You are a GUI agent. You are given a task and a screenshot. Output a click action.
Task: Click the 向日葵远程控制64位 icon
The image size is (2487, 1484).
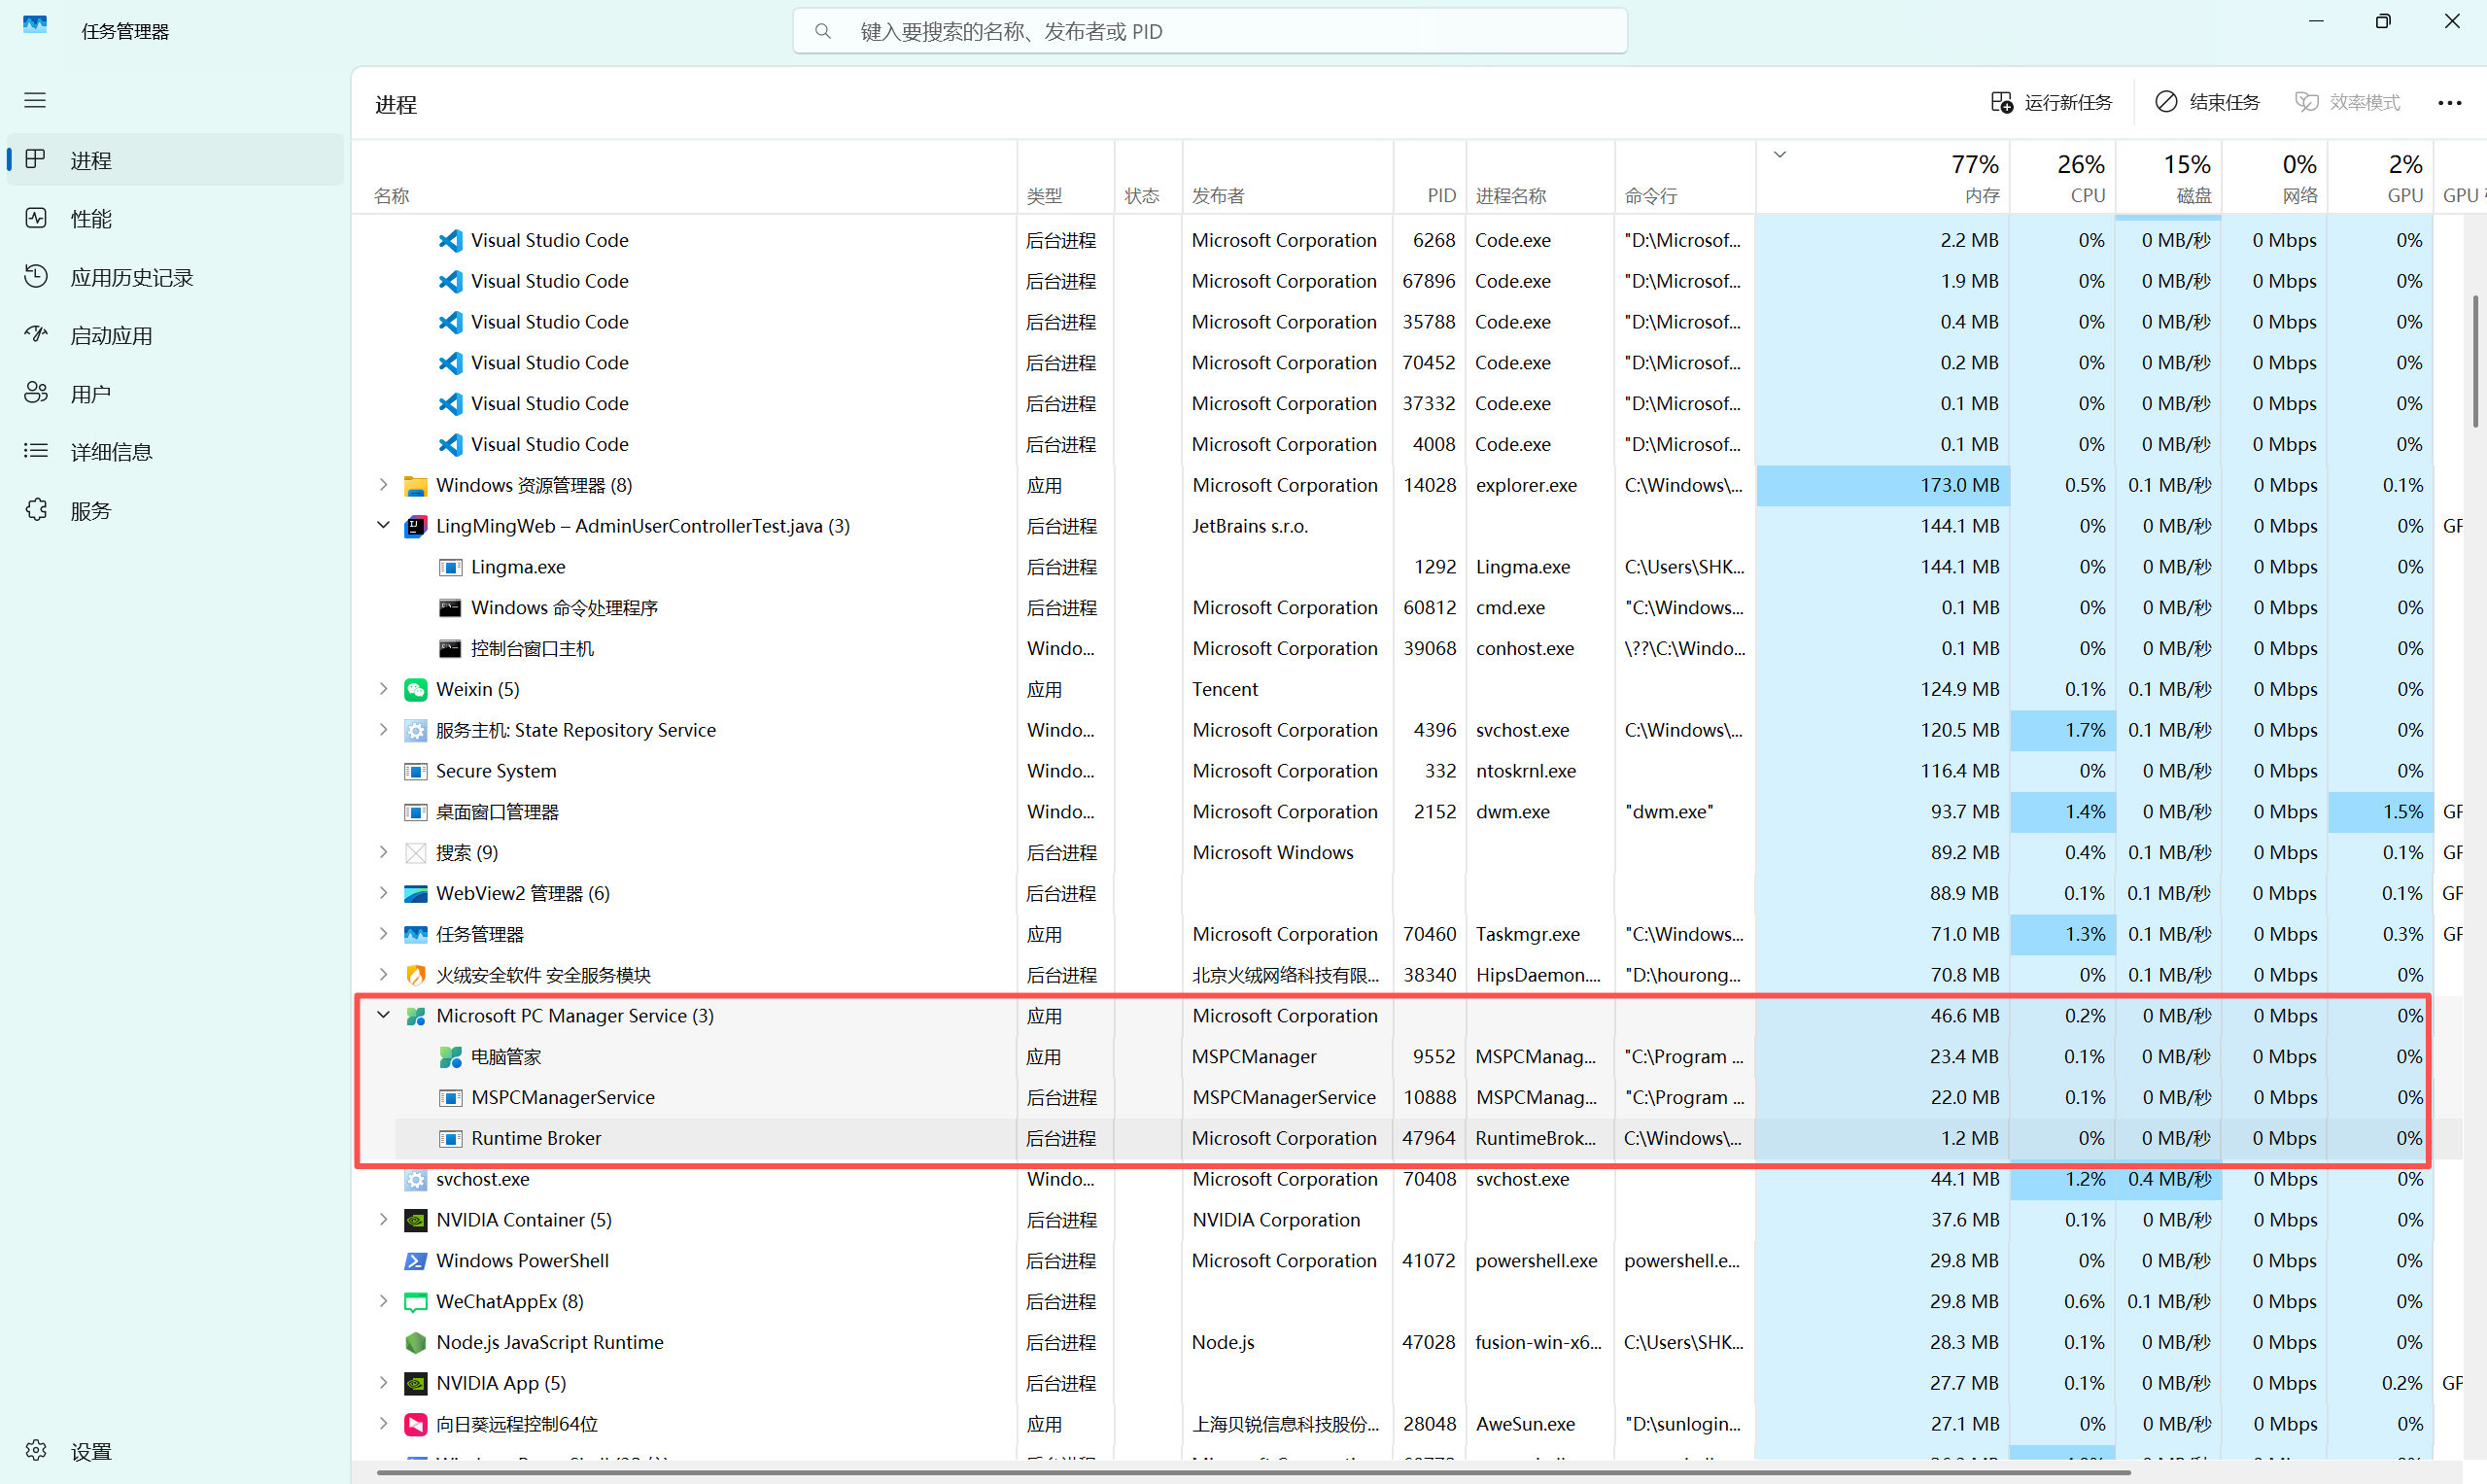(415, 1425)
